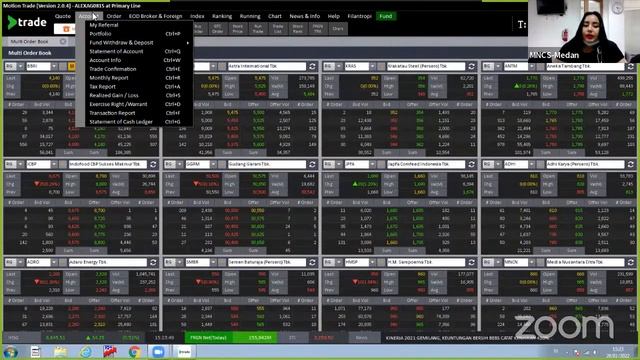Click the yellow M icon beside BBRI
The image size is (640, 360).
point(71,66)
